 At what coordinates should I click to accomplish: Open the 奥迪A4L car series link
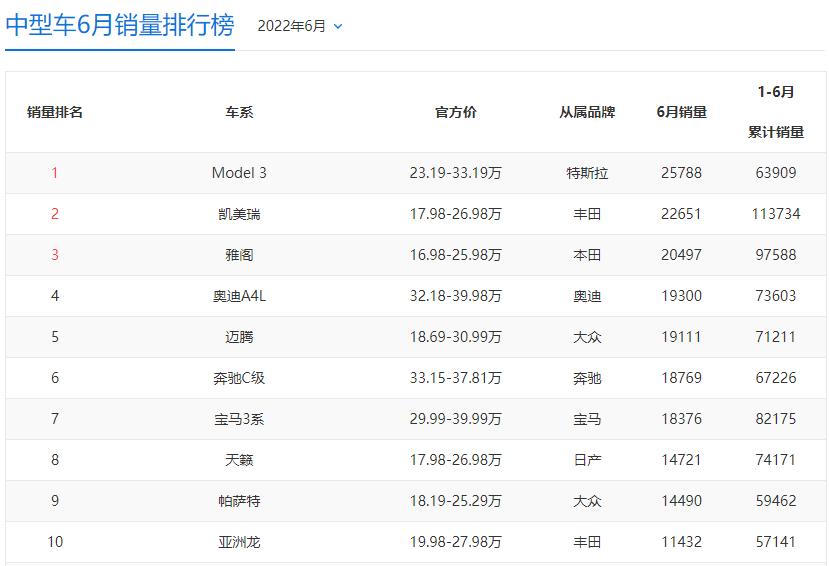pos(239,296)
